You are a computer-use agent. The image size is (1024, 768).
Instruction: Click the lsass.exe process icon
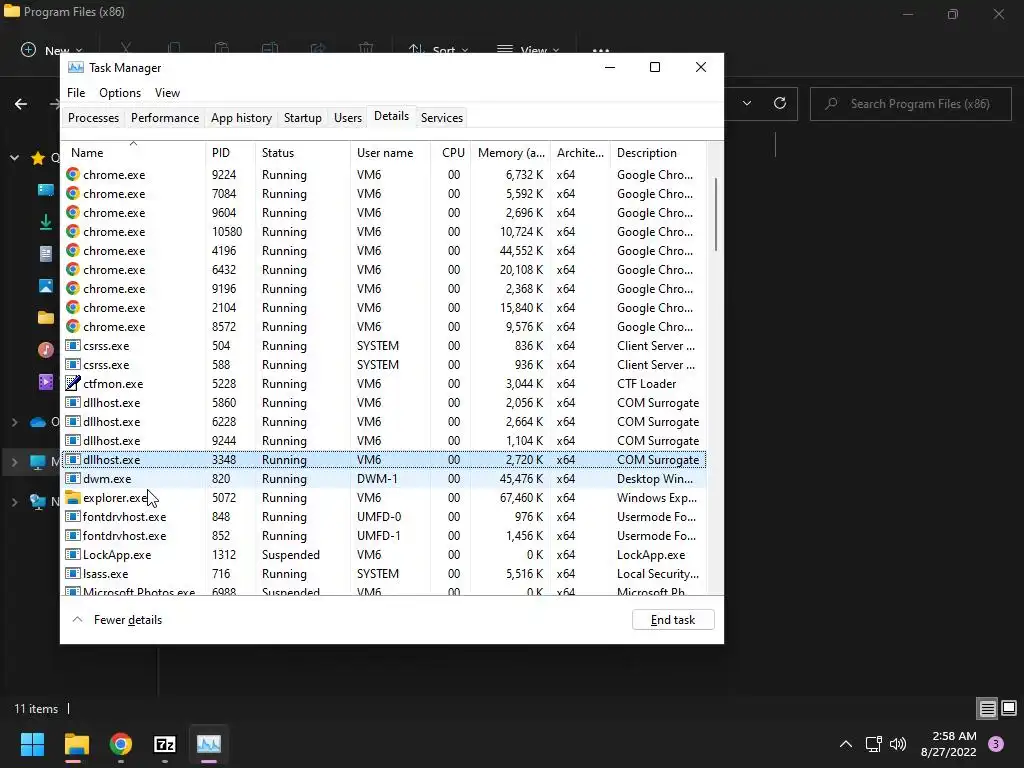(x=72, y=573)
